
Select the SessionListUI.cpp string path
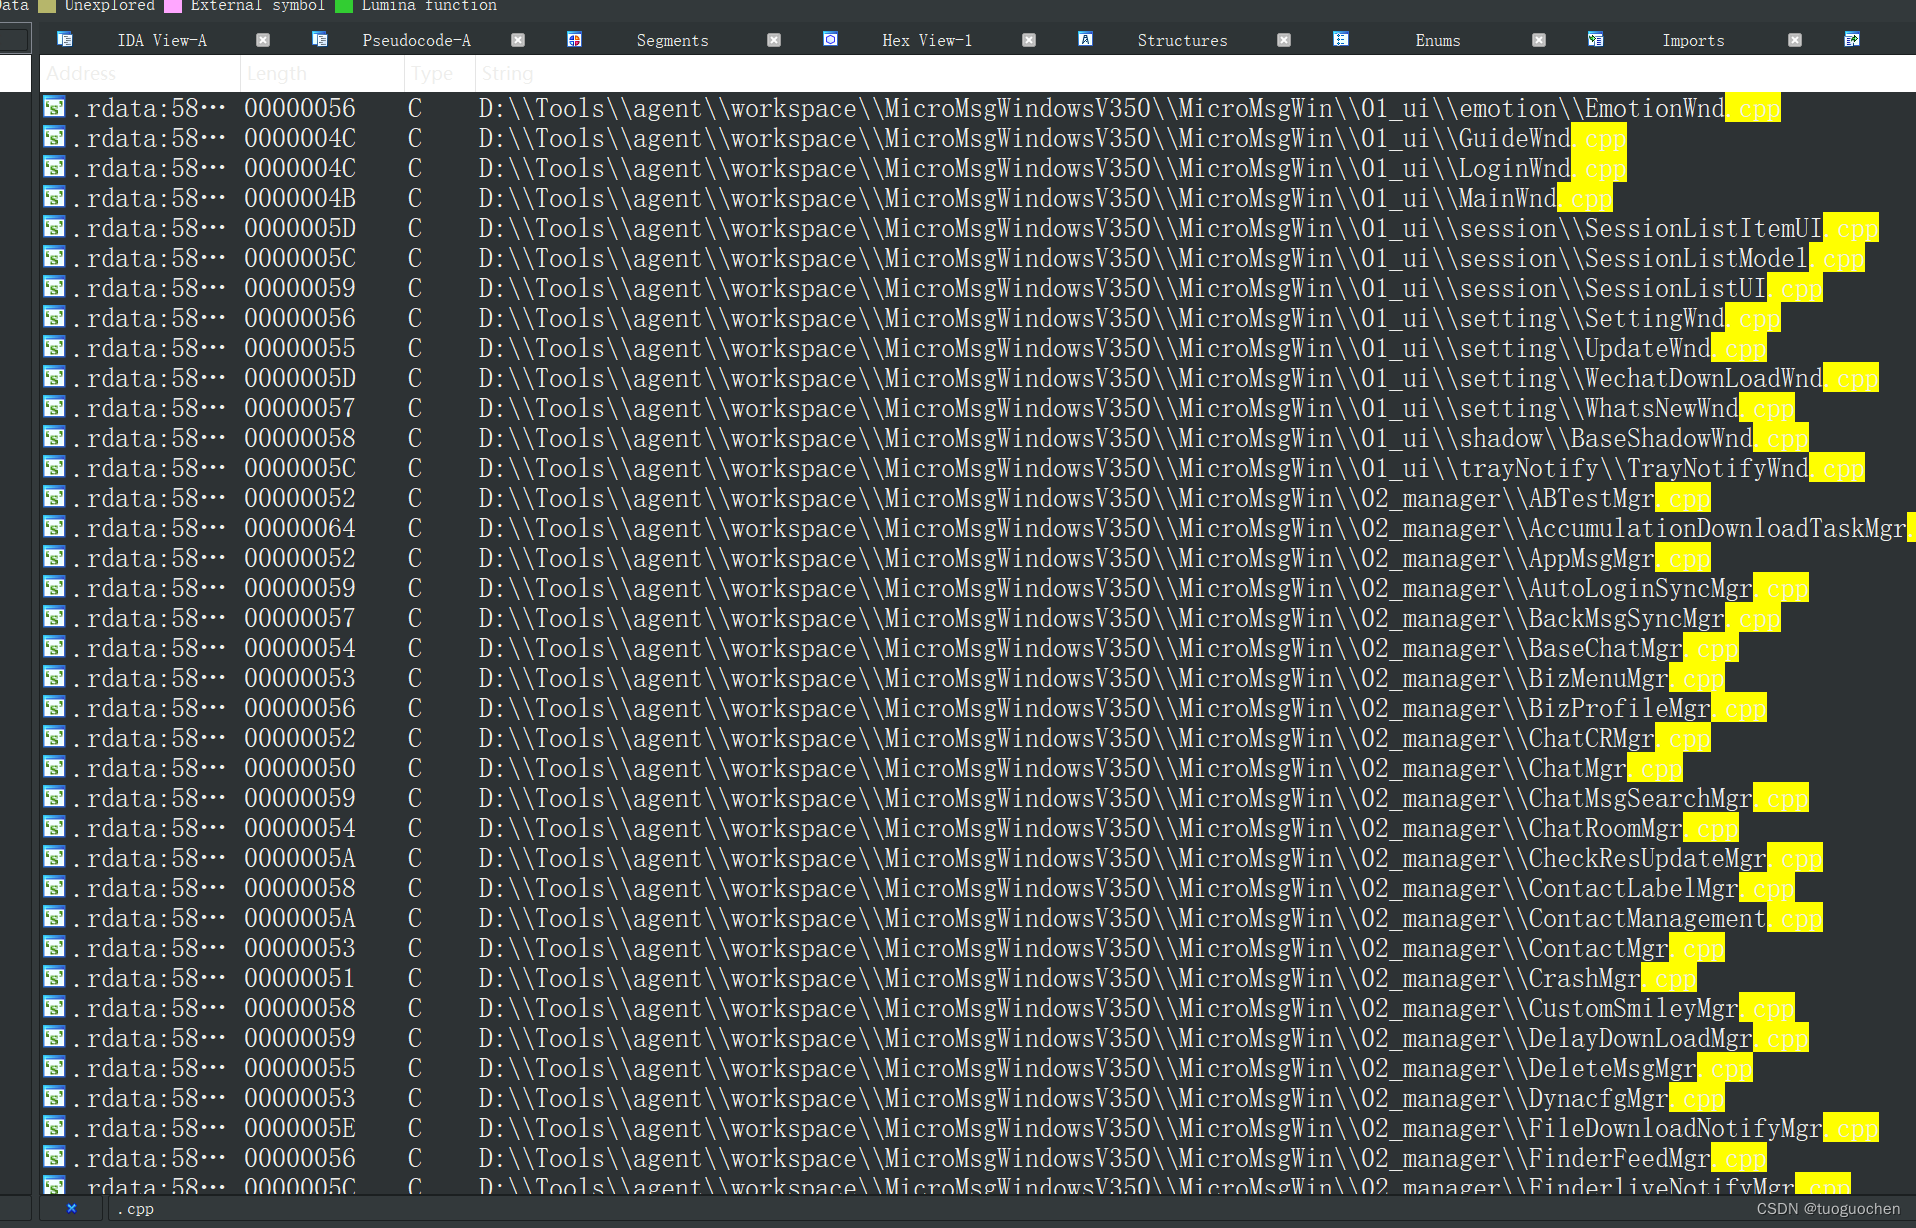[1150, 288]
